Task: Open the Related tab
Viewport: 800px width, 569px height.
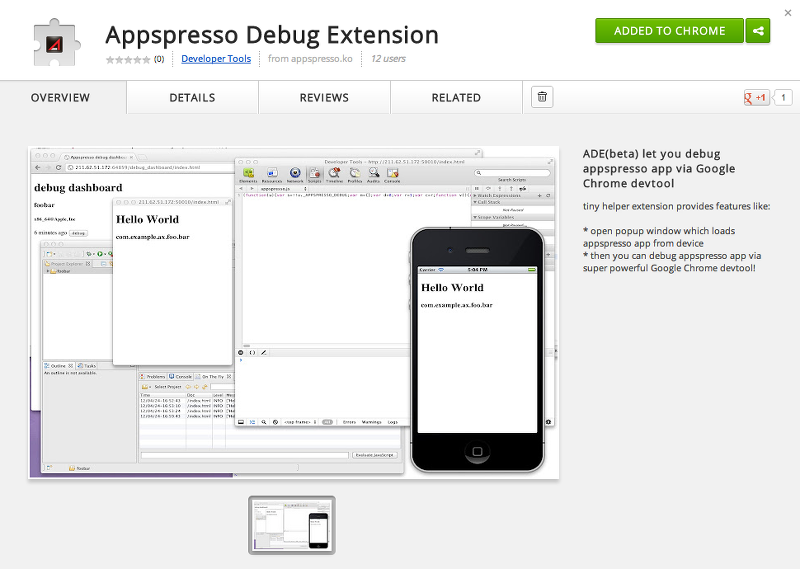Action: click(456, 97)
